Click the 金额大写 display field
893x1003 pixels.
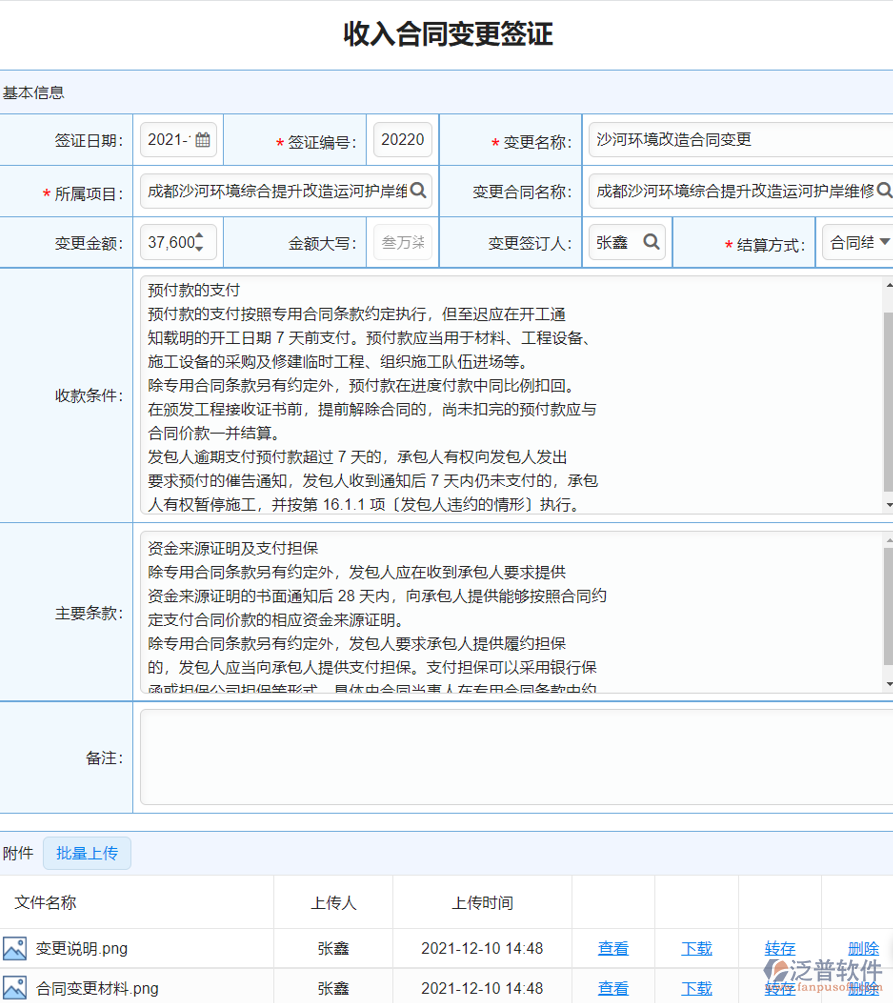tap(402, 242)
